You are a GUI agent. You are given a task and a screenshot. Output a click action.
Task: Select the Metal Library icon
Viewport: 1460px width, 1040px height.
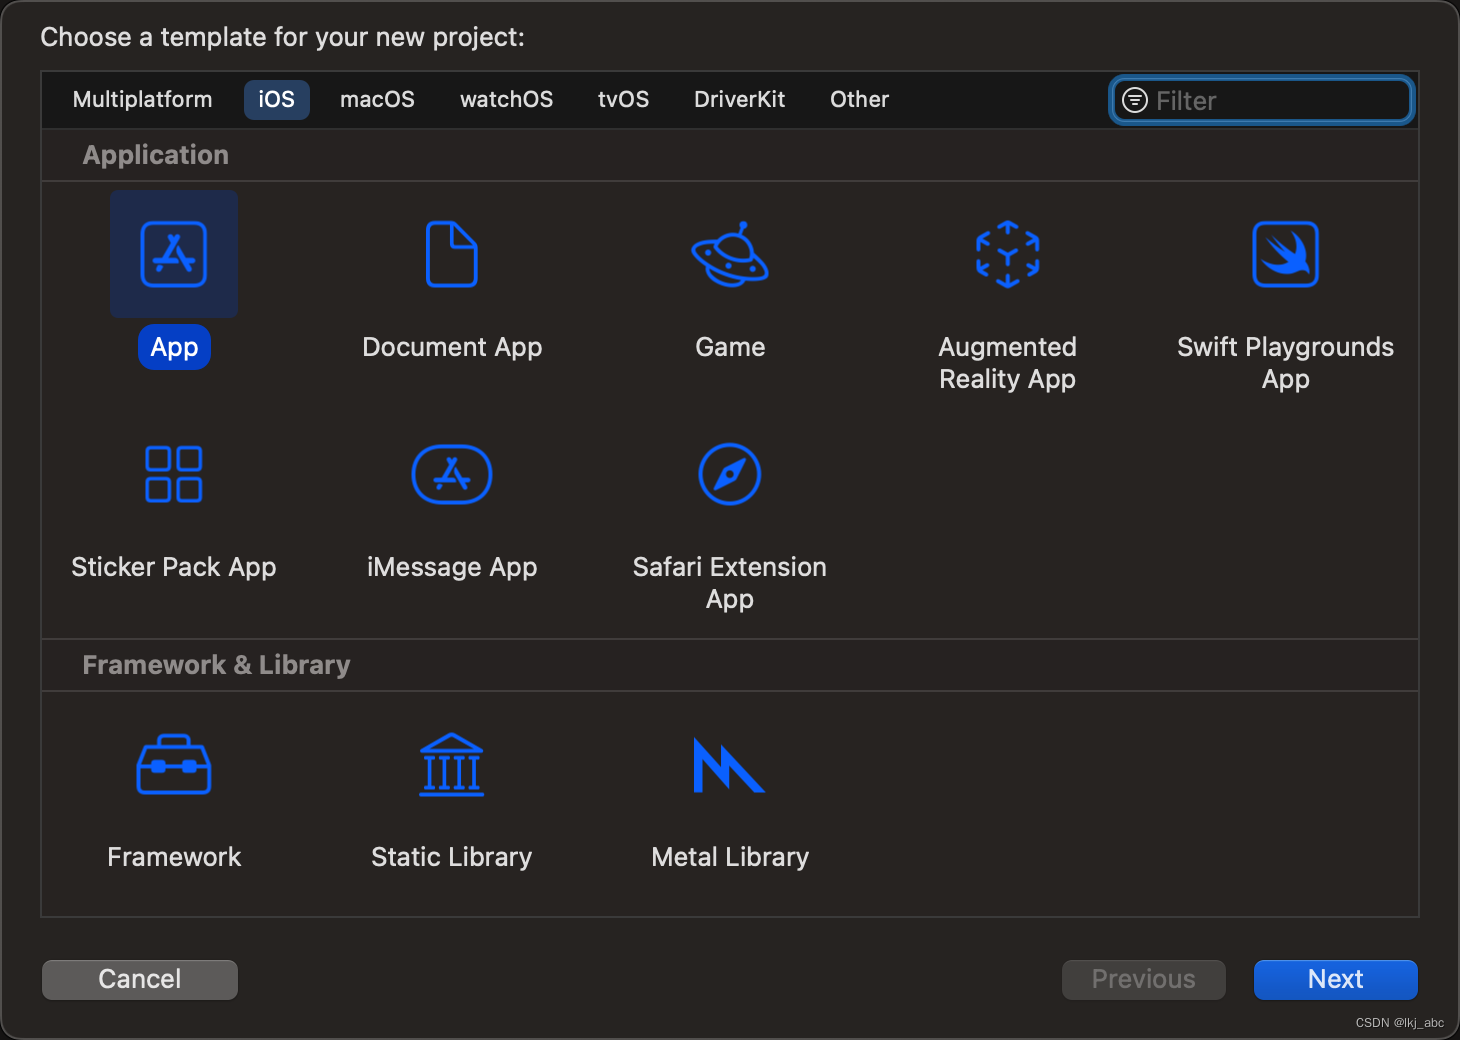(x=729, y=765)
